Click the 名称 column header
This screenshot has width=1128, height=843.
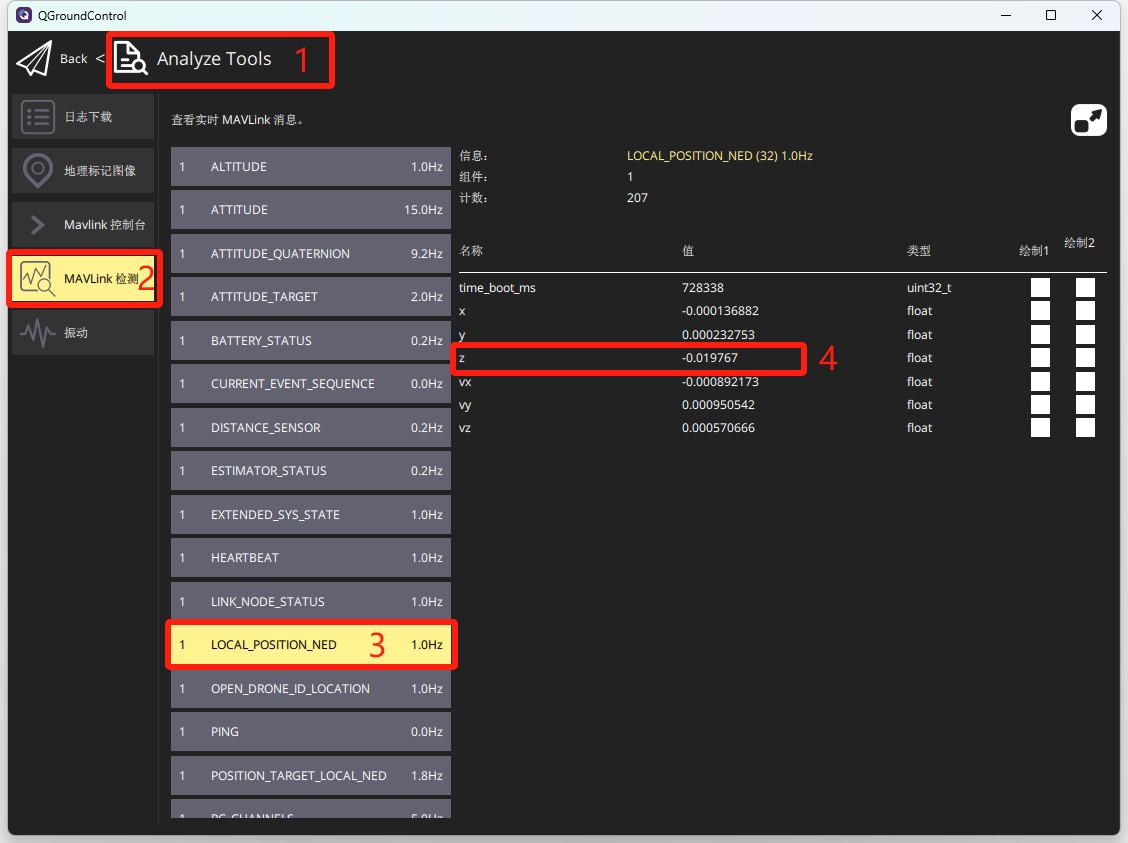[471, 250]
